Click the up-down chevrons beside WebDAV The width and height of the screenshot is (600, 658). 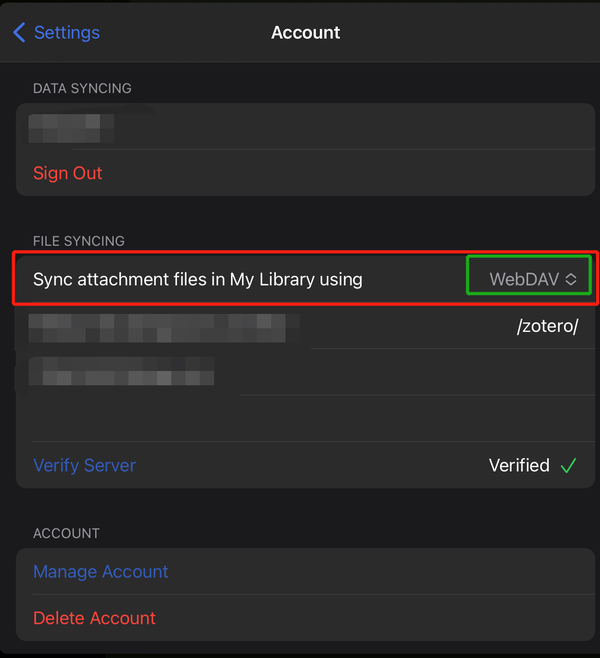(x=571, y=279)
